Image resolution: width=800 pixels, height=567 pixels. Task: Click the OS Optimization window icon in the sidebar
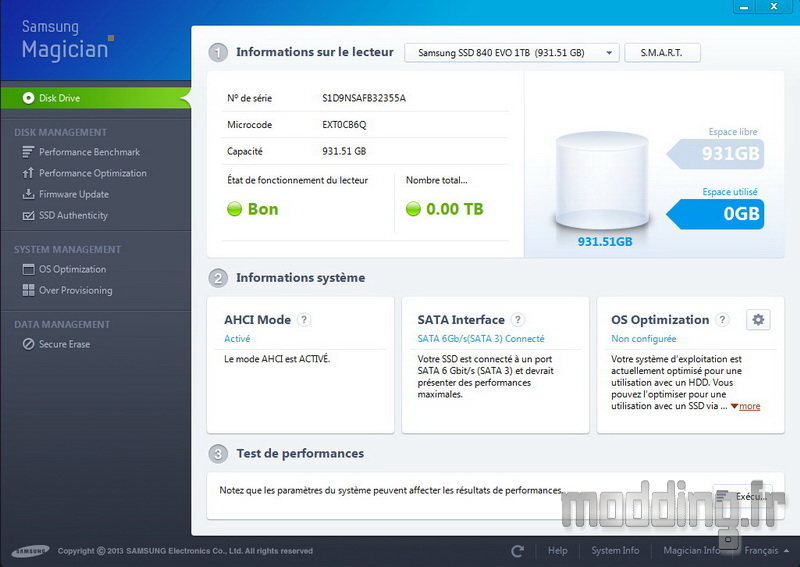28,269
